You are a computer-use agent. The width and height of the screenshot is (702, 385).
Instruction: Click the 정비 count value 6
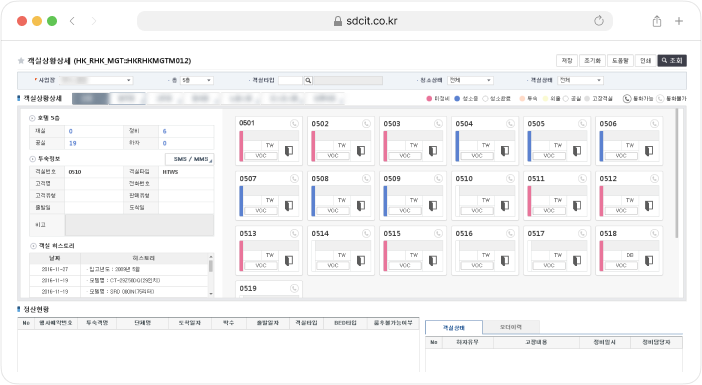tap(165, 131)
